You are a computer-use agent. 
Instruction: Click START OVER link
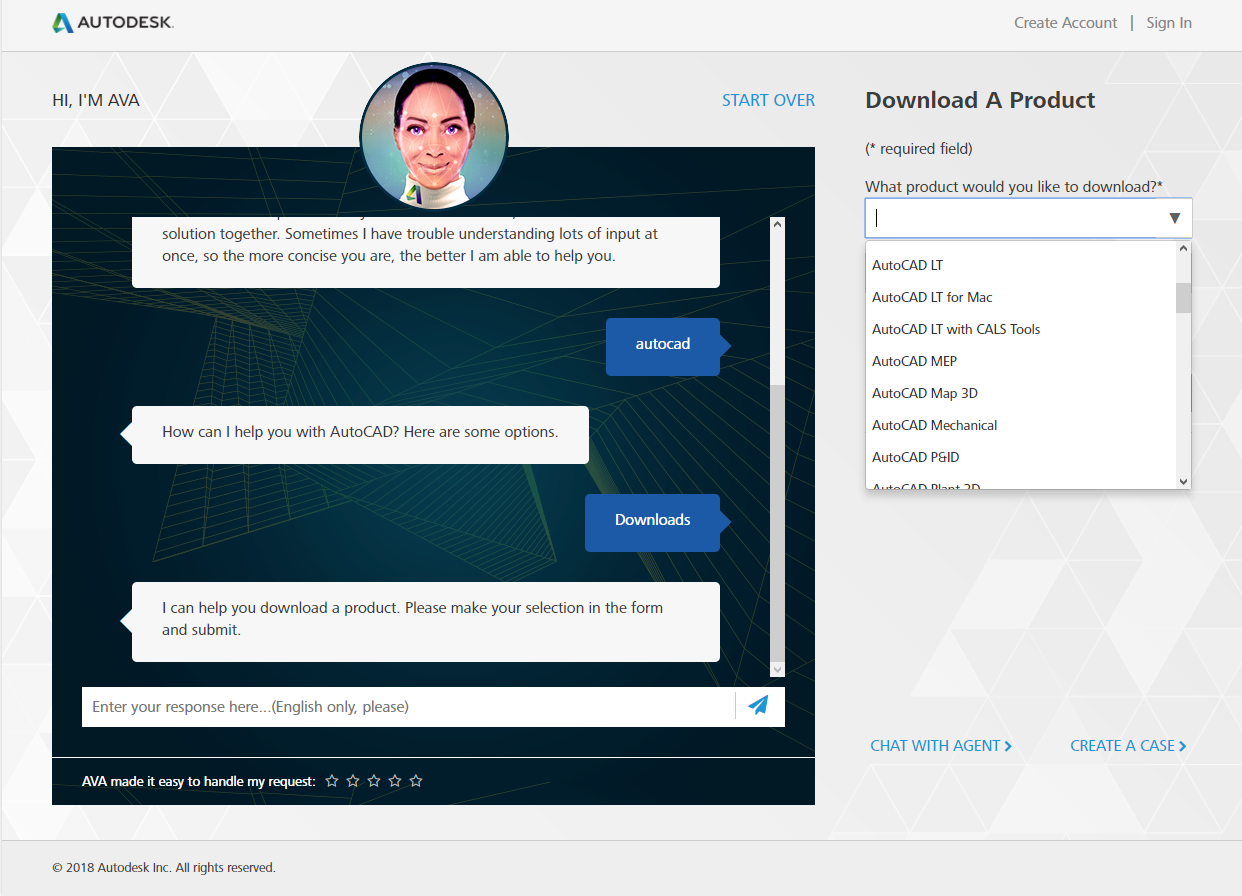(768, 100)
